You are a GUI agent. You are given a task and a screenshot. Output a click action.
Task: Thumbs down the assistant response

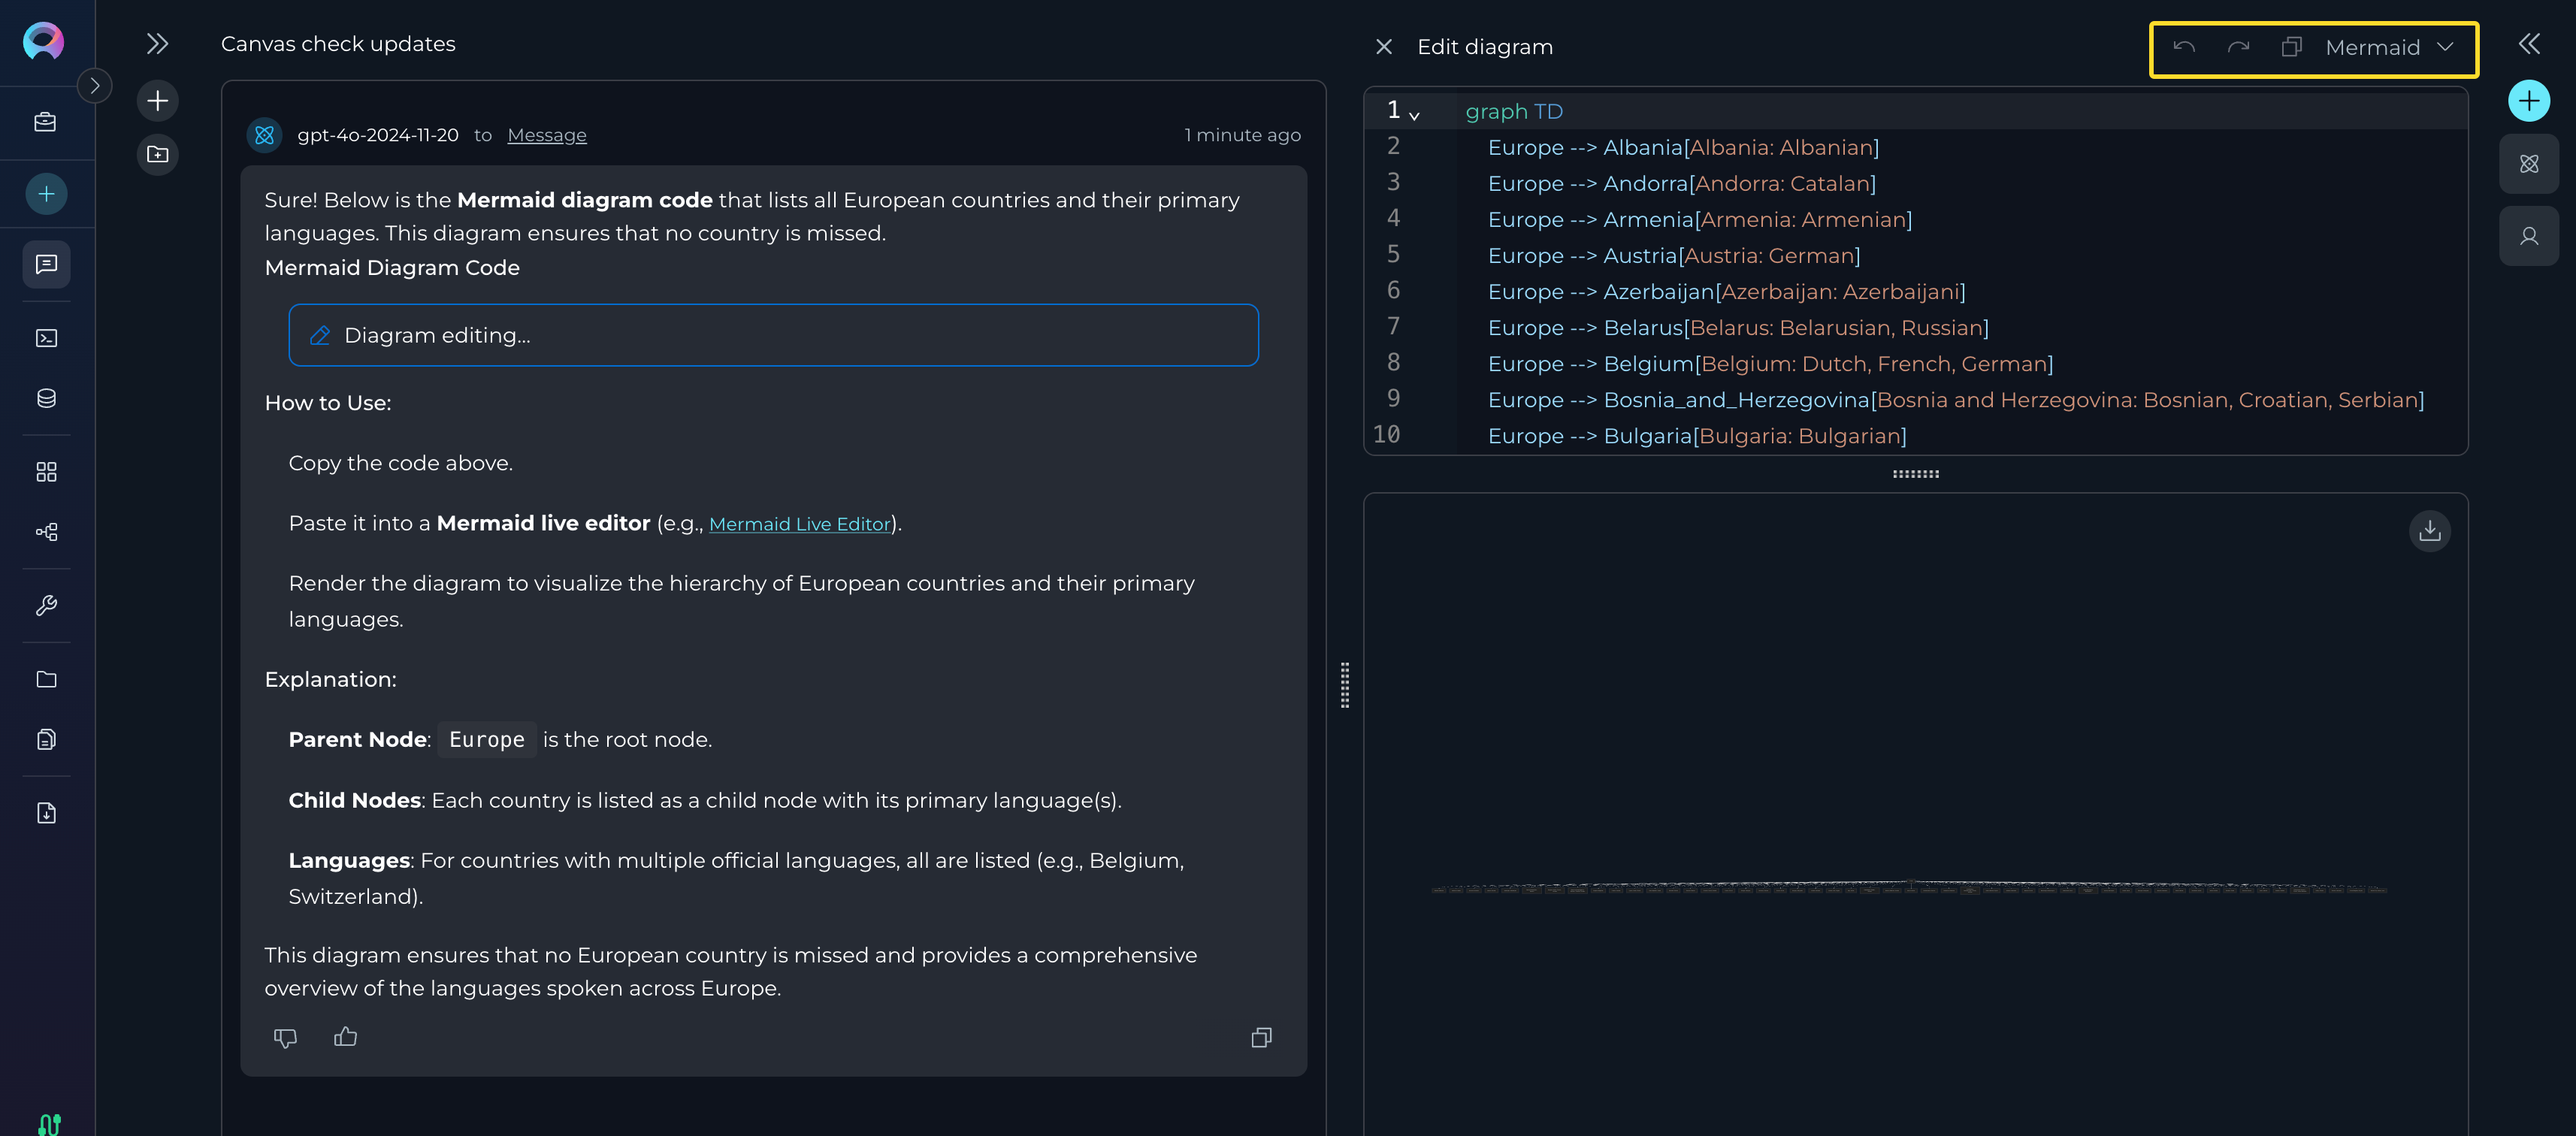point(285,1038)
